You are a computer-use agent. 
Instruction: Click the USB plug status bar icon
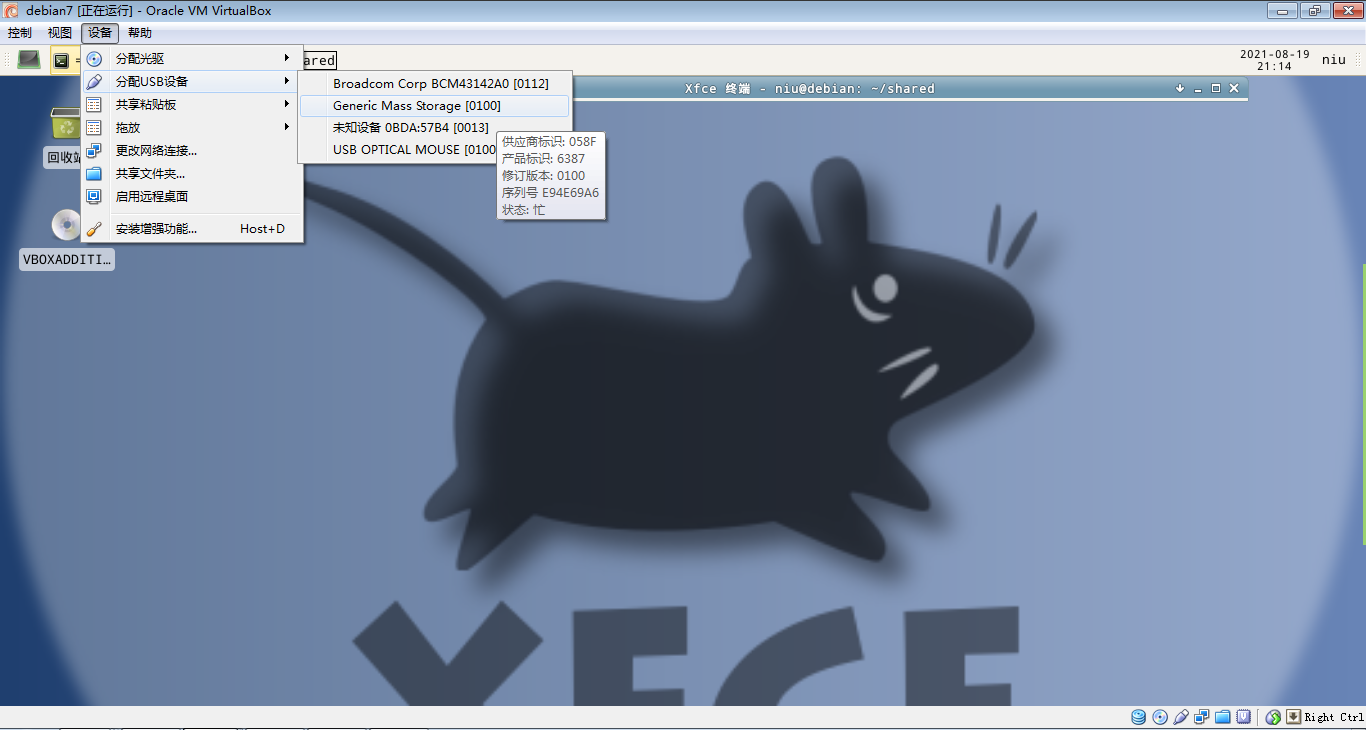[x=1181, y=717]
